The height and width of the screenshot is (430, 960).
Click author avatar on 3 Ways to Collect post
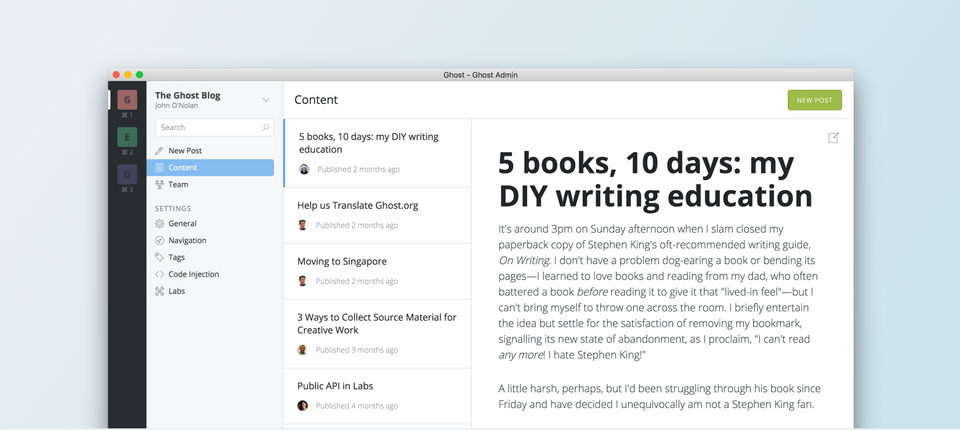click(x=302, y=350)
